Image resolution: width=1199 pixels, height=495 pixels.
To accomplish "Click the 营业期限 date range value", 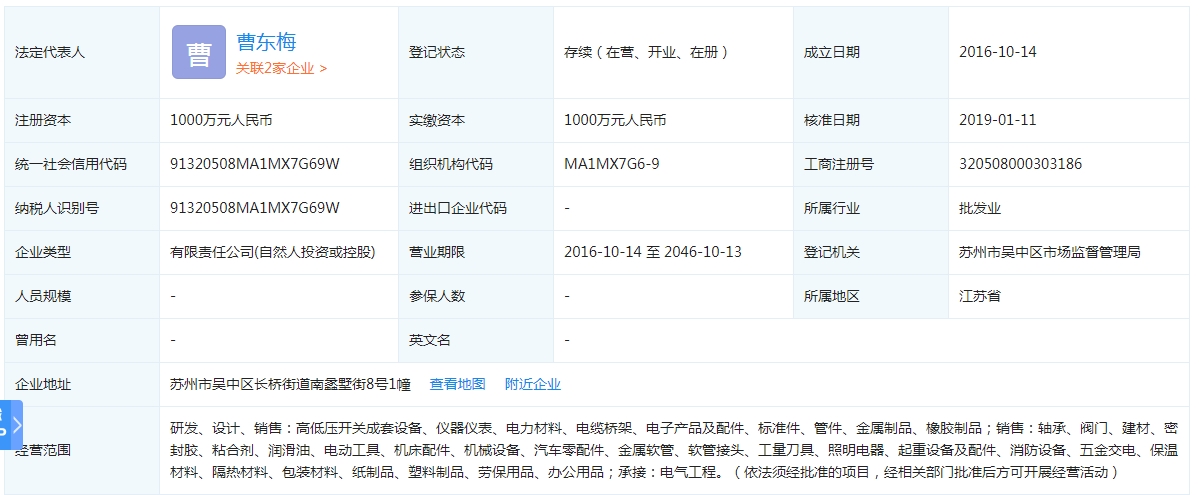I will pos(652,252).
